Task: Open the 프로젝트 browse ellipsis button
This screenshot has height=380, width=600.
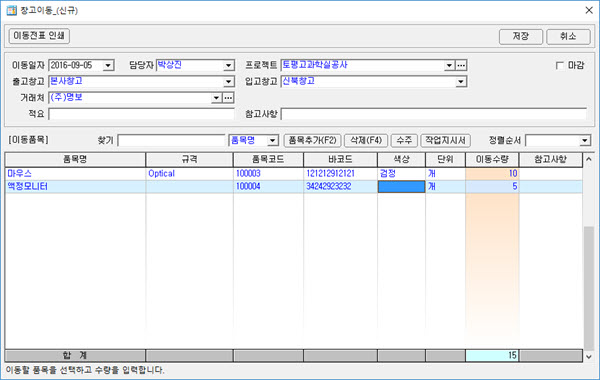Action: click(461, 65)
